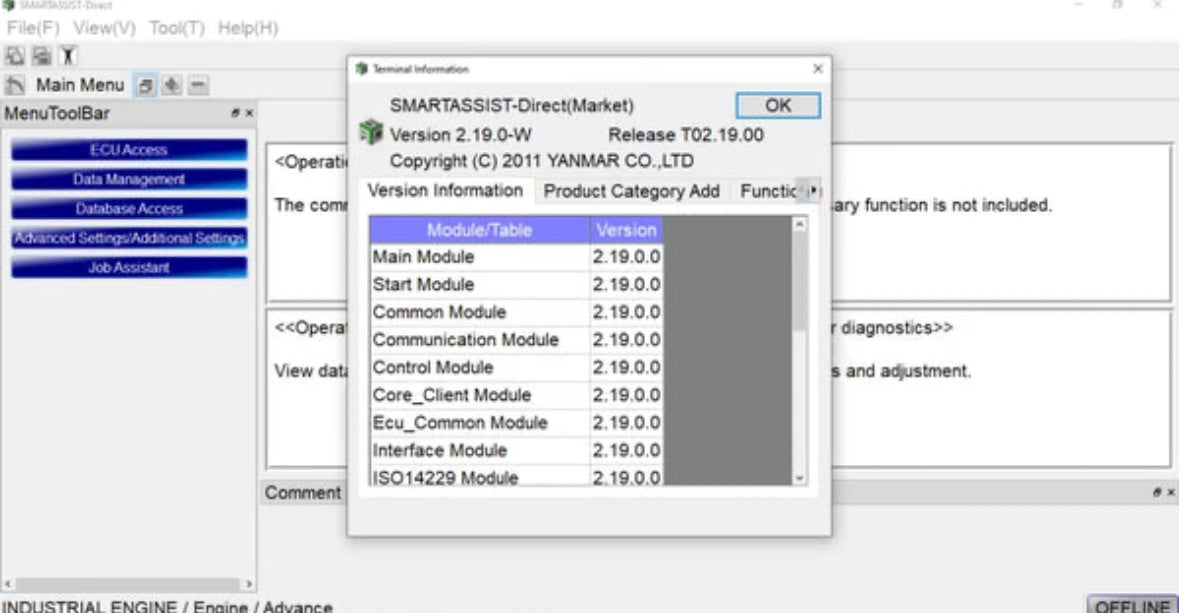Click the minus icon after Main Menu
The image size is (1179, 613).
coord(197,85)
